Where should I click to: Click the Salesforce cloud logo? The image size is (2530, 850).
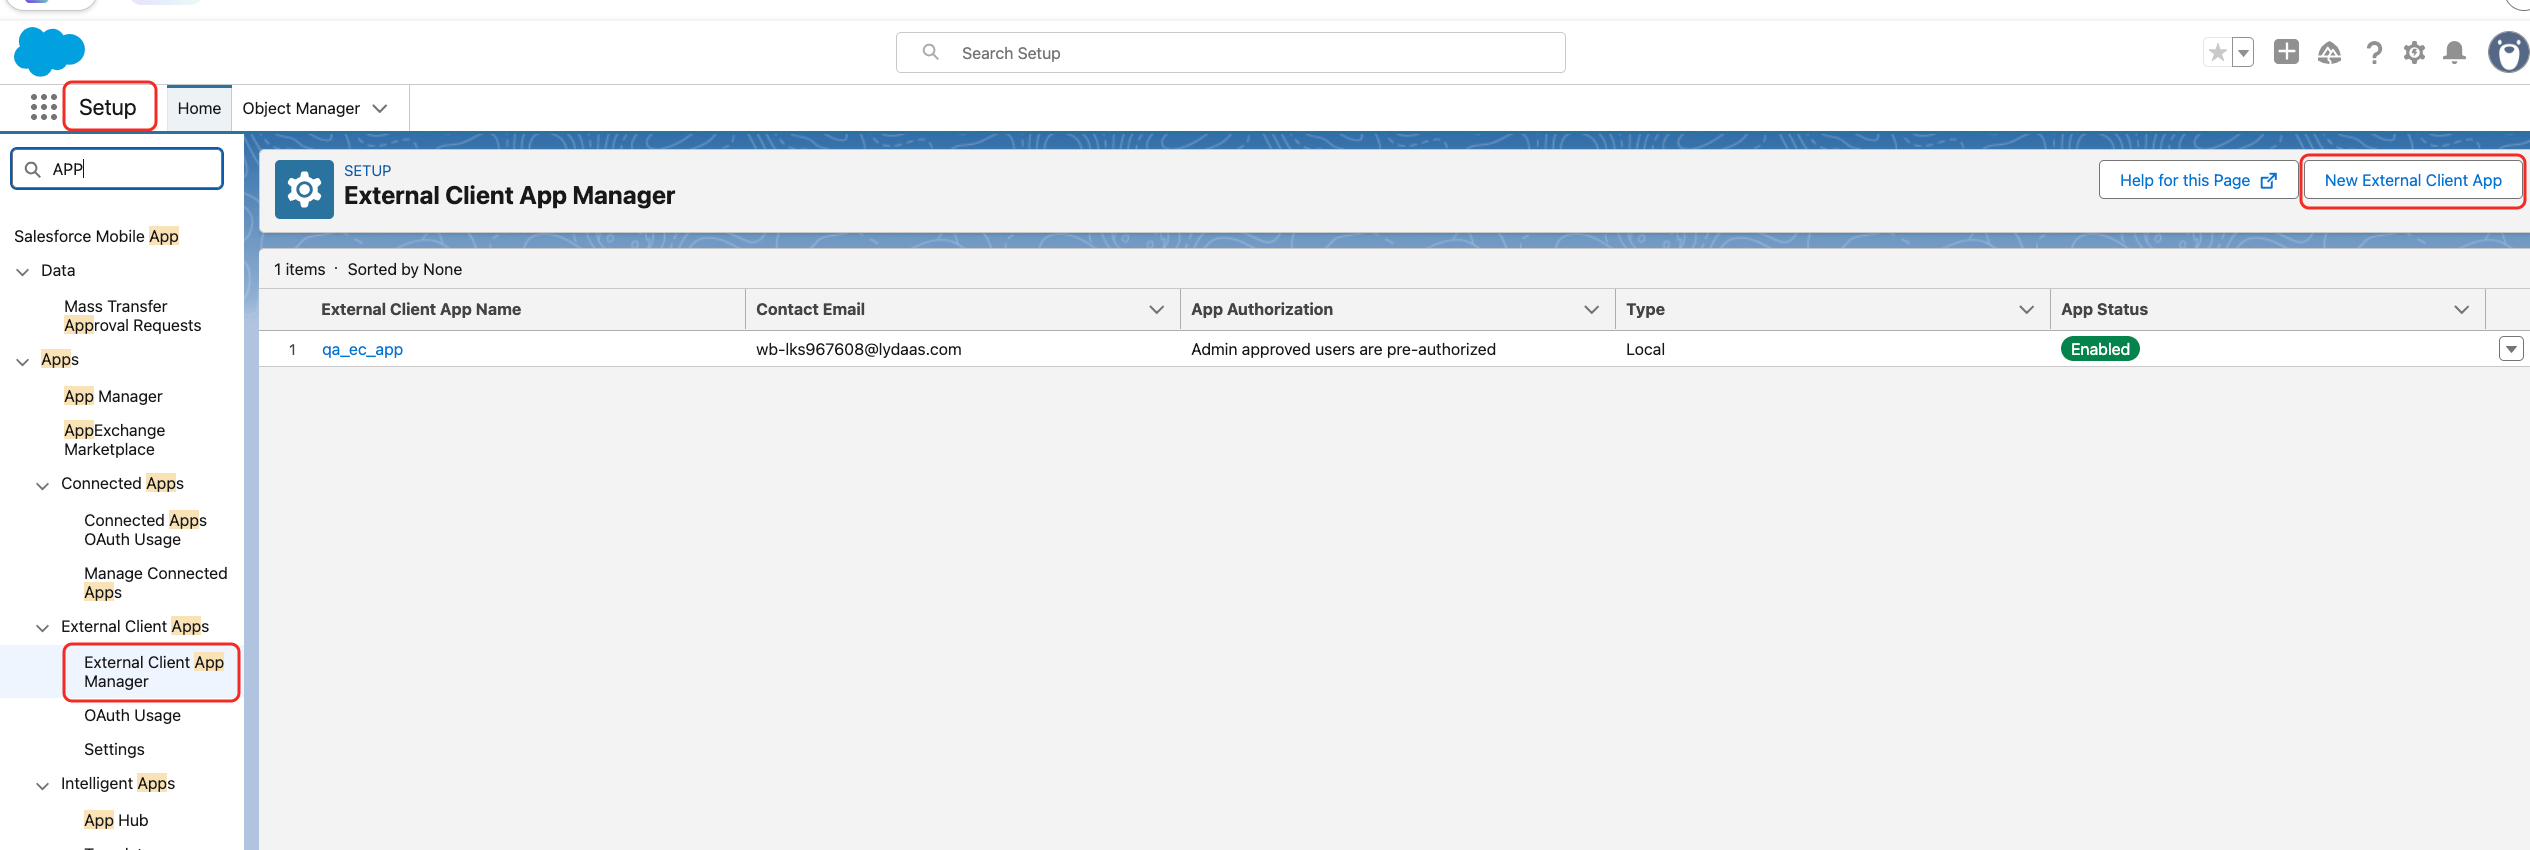[x=49, y=51]
